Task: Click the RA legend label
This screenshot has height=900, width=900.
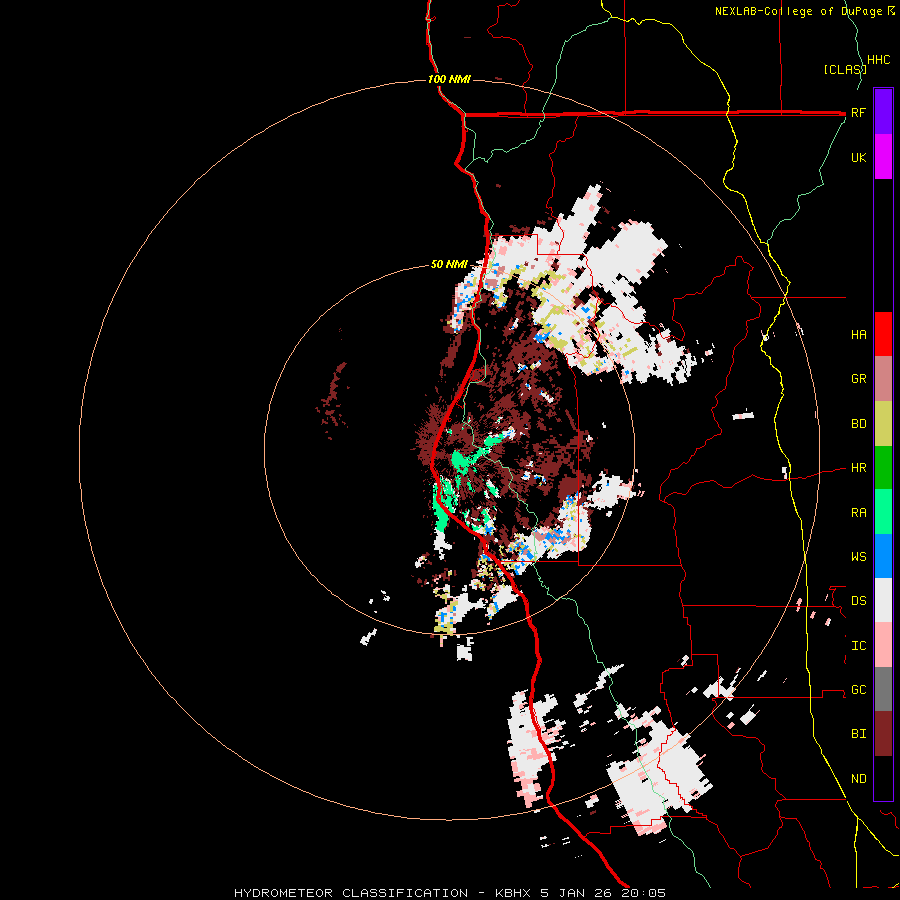Action: [x=858, y=512]
